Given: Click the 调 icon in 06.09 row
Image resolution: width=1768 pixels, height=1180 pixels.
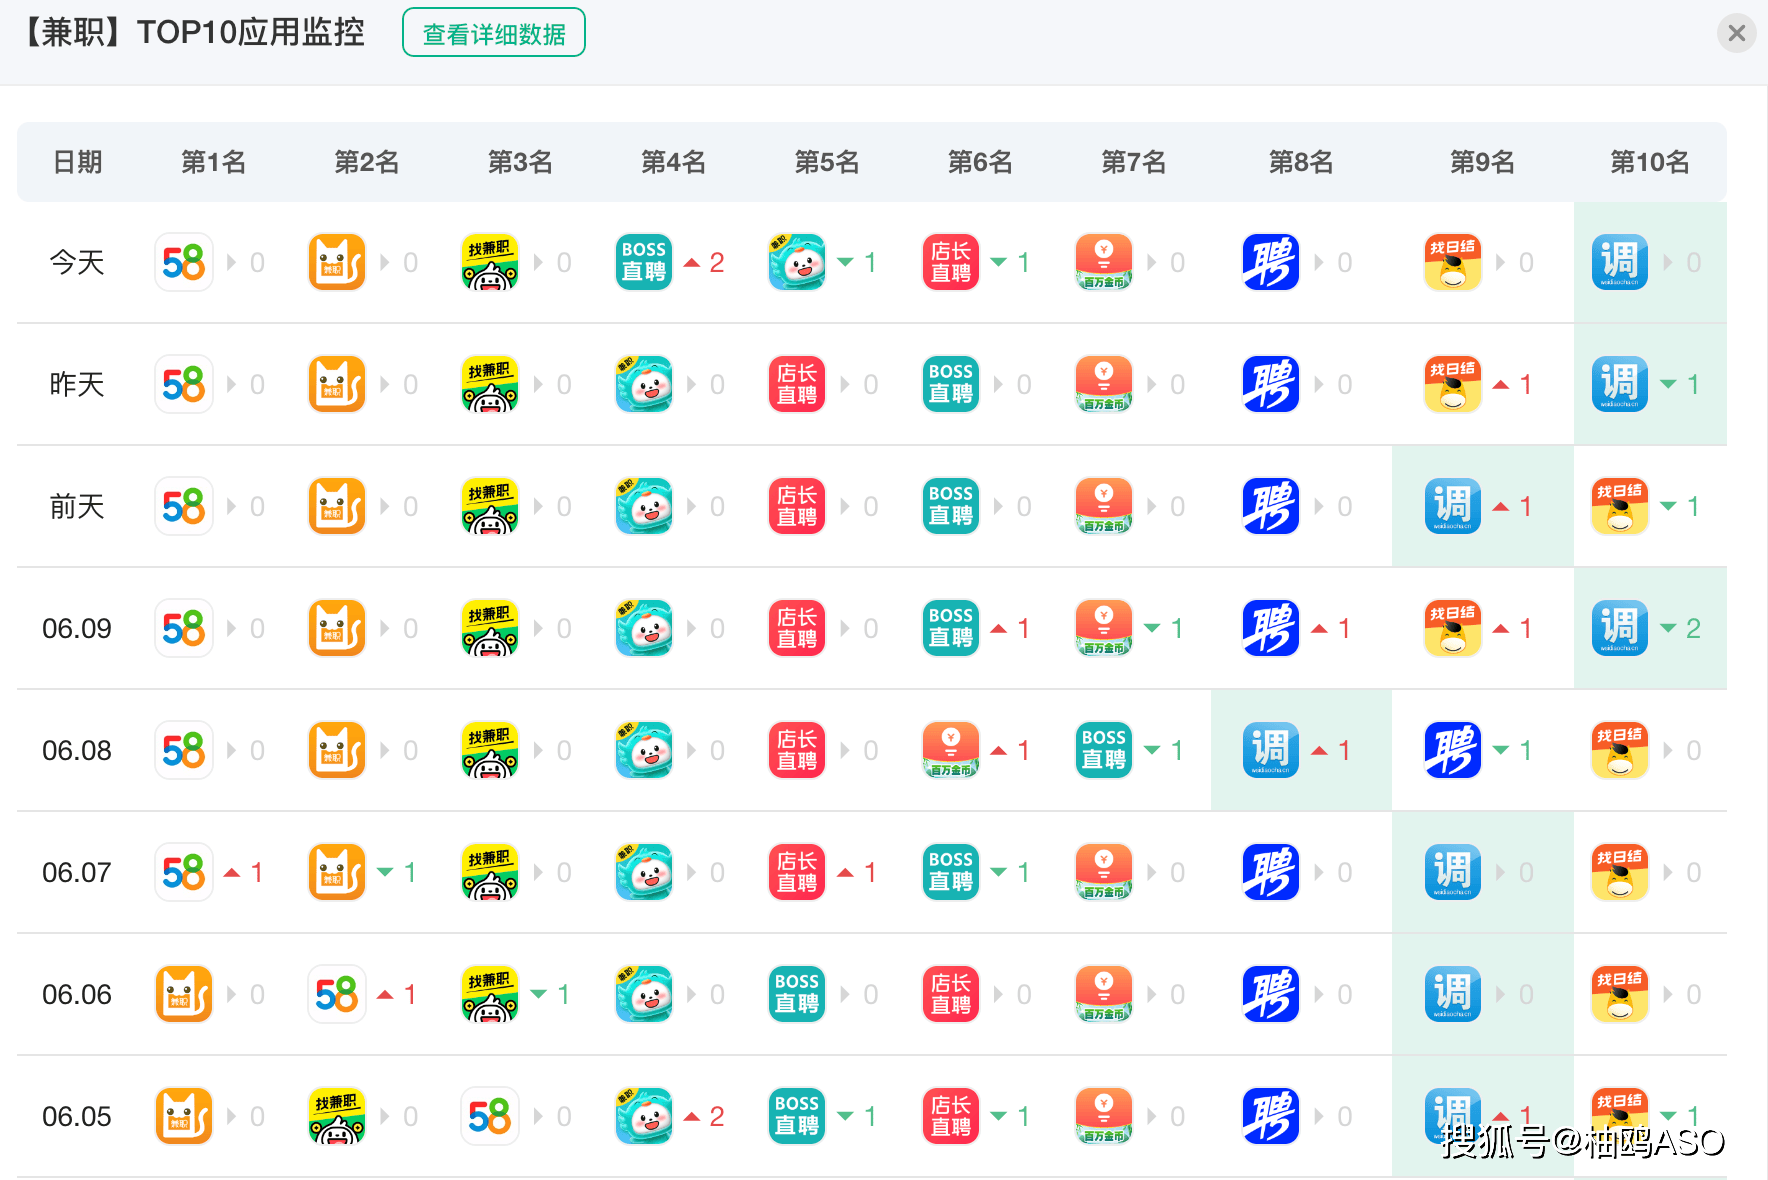Looking at the screenshot, I should tap(1620, 628).
